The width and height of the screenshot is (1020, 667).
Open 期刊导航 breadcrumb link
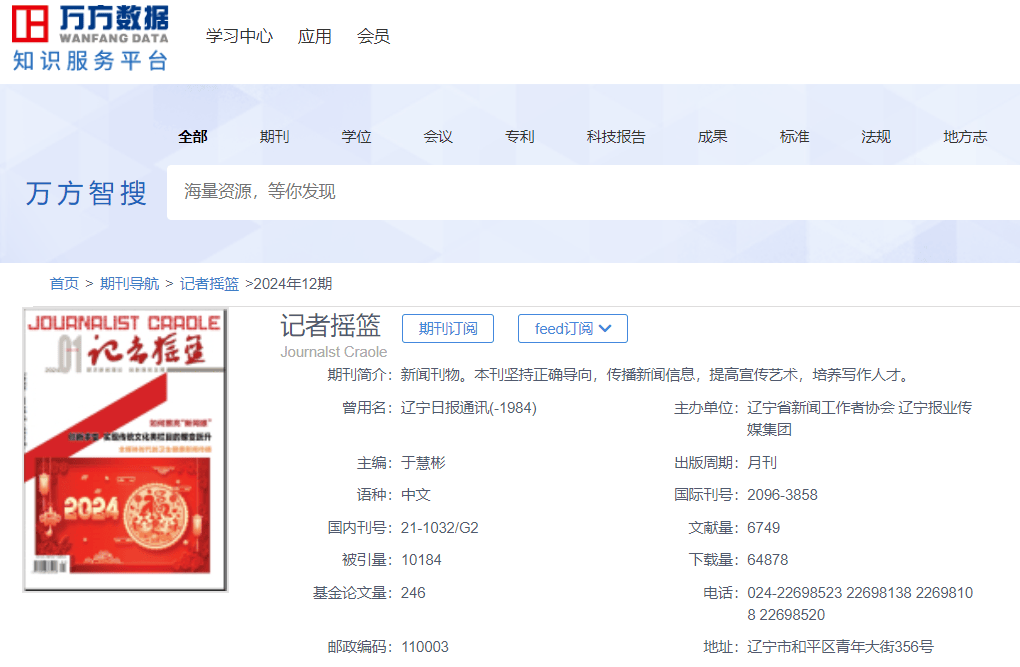[129, 284]
